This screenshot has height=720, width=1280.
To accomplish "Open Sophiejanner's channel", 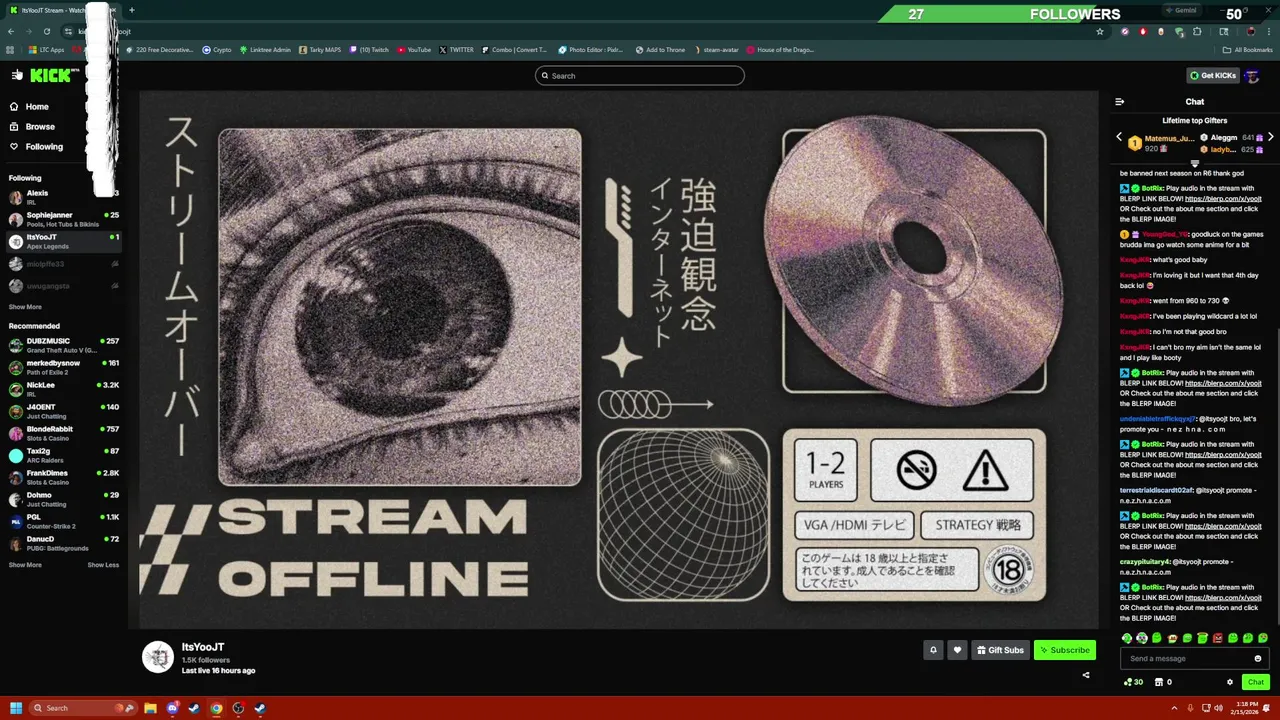I will (63, 219).
